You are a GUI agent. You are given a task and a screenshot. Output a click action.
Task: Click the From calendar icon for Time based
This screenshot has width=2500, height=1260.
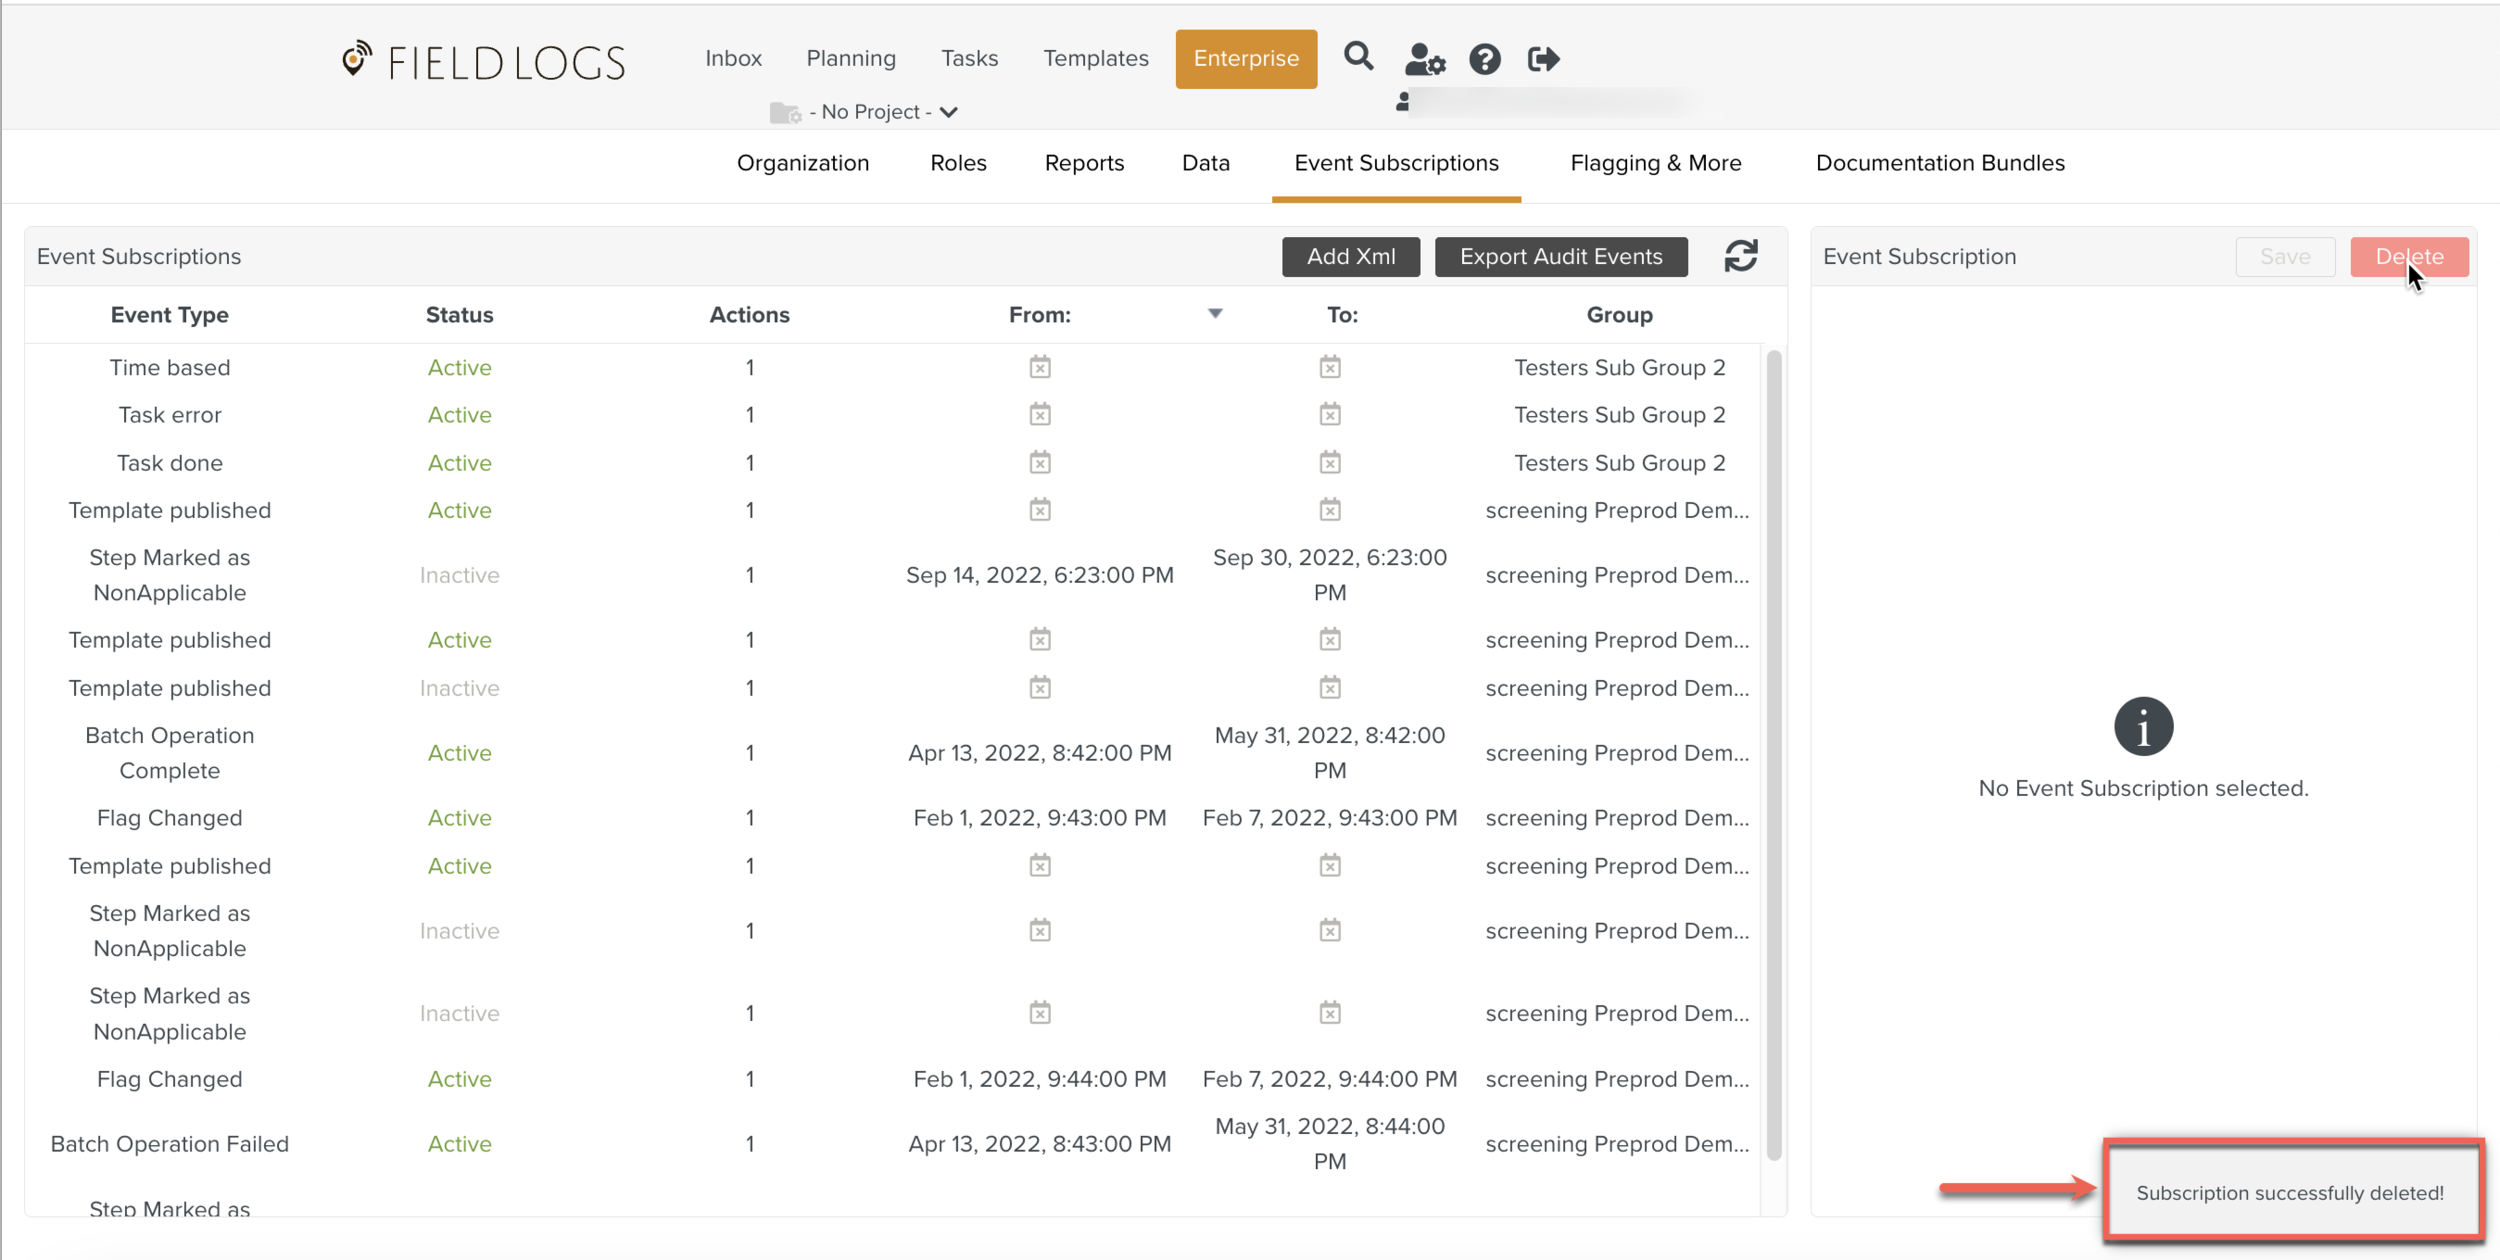[x=1040, y=367]
